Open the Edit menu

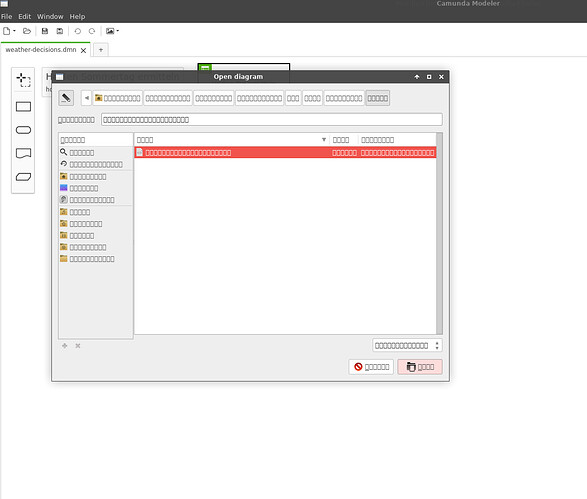[x=24, y=16]
